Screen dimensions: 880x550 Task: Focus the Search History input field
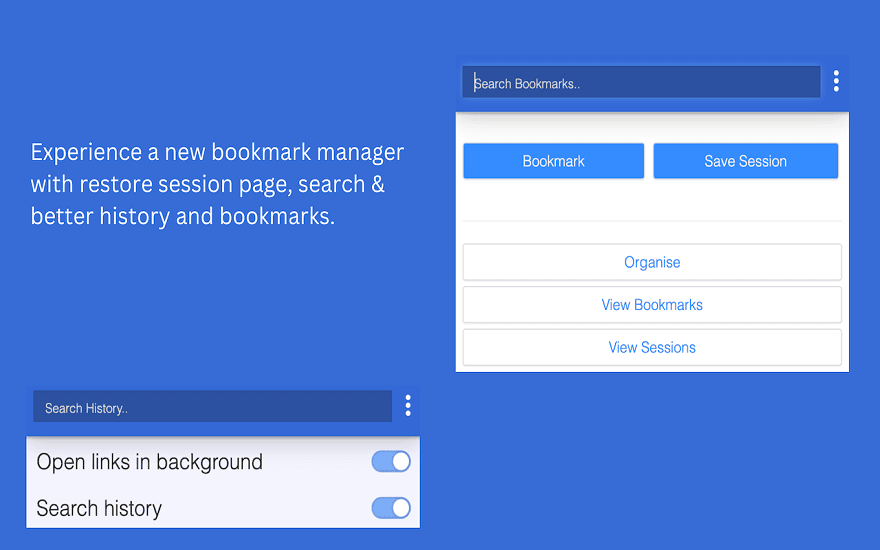pyautogui.click(x=213, y=406)
